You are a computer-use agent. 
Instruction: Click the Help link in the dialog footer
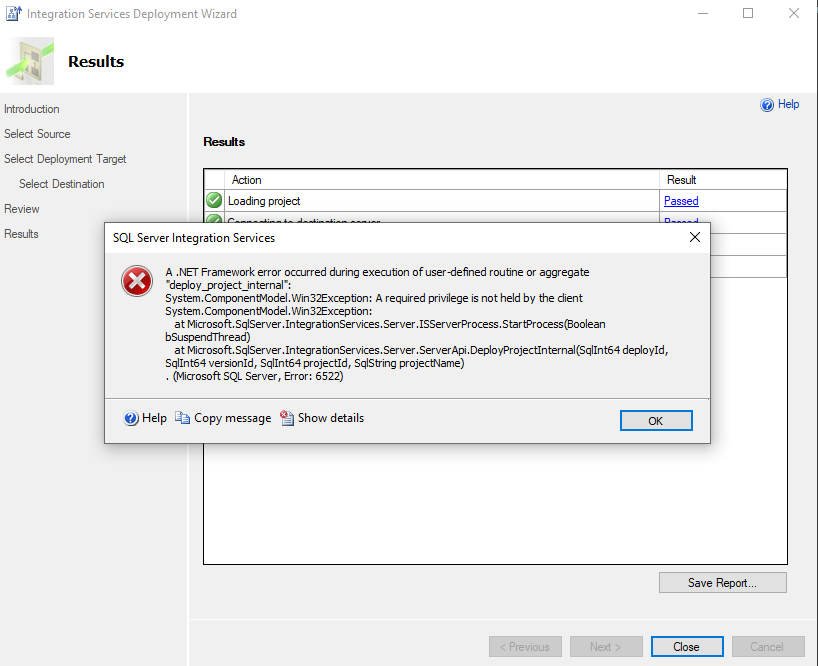[x=152, y=418]
